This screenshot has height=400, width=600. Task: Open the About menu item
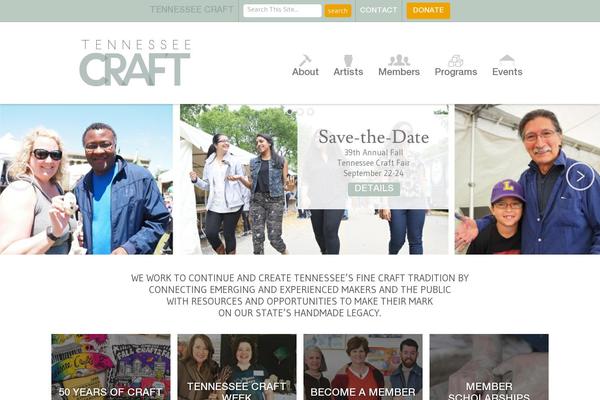[x=305, y=72]
